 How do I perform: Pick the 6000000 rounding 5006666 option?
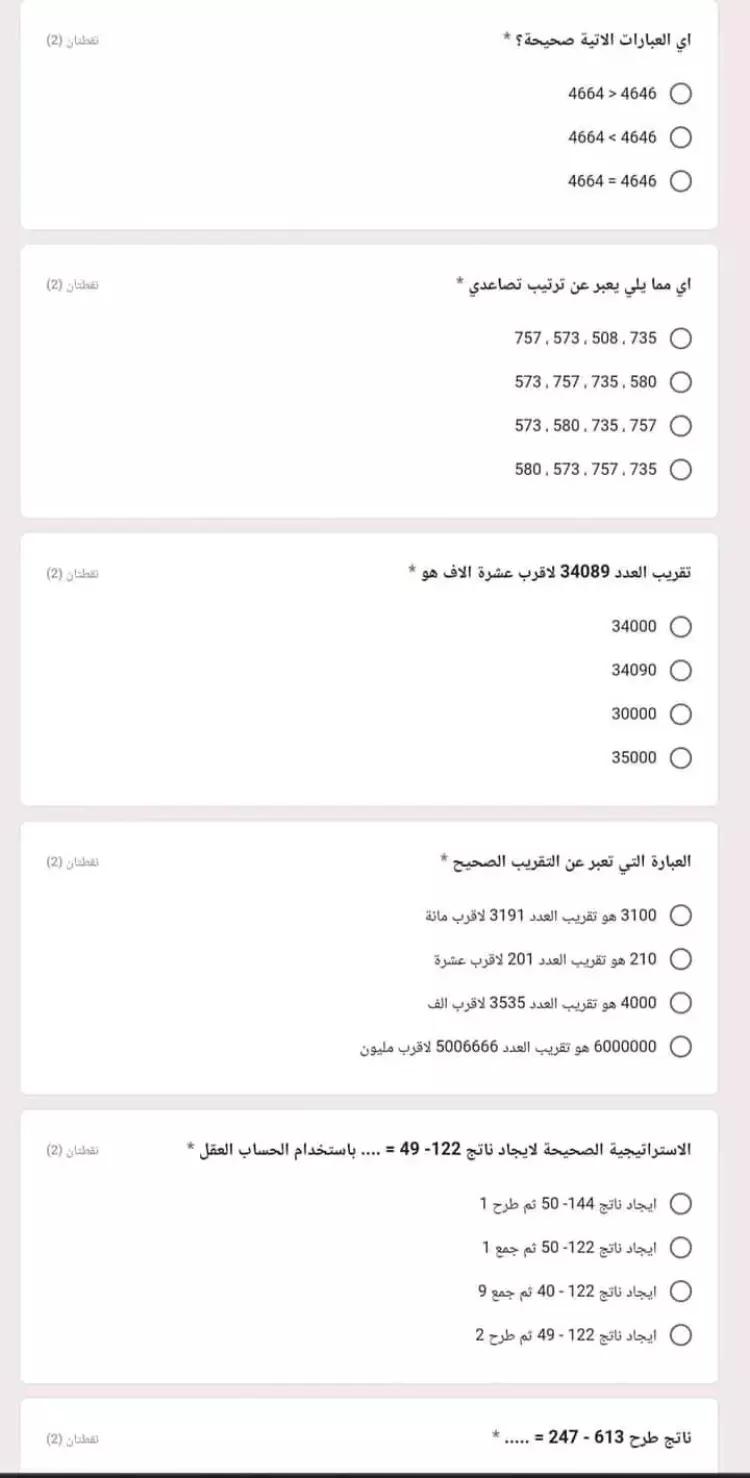point(680,1047)
